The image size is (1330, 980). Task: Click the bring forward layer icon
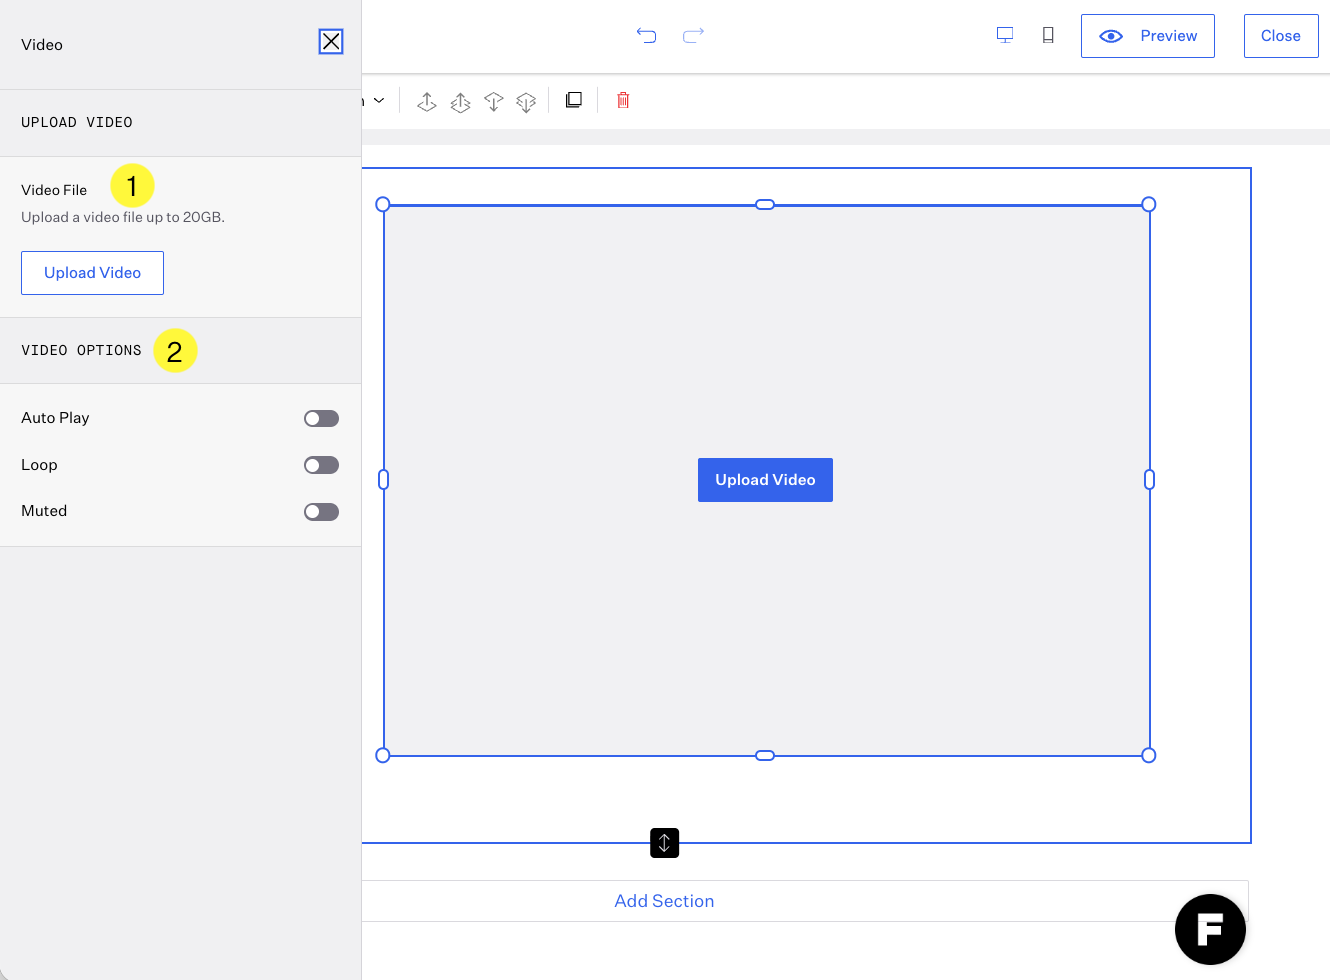pos(427,101)
